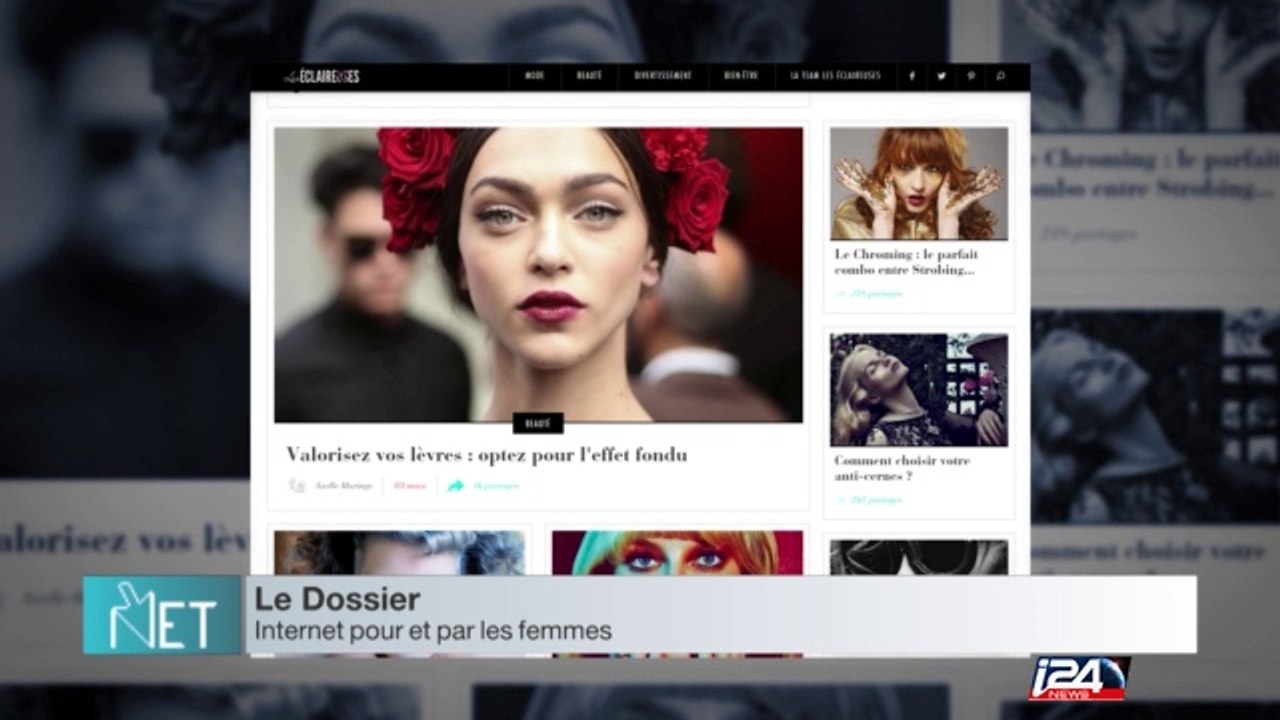Click the NET segment logo
The image size is (1280, 720).
tap(162, 615)
